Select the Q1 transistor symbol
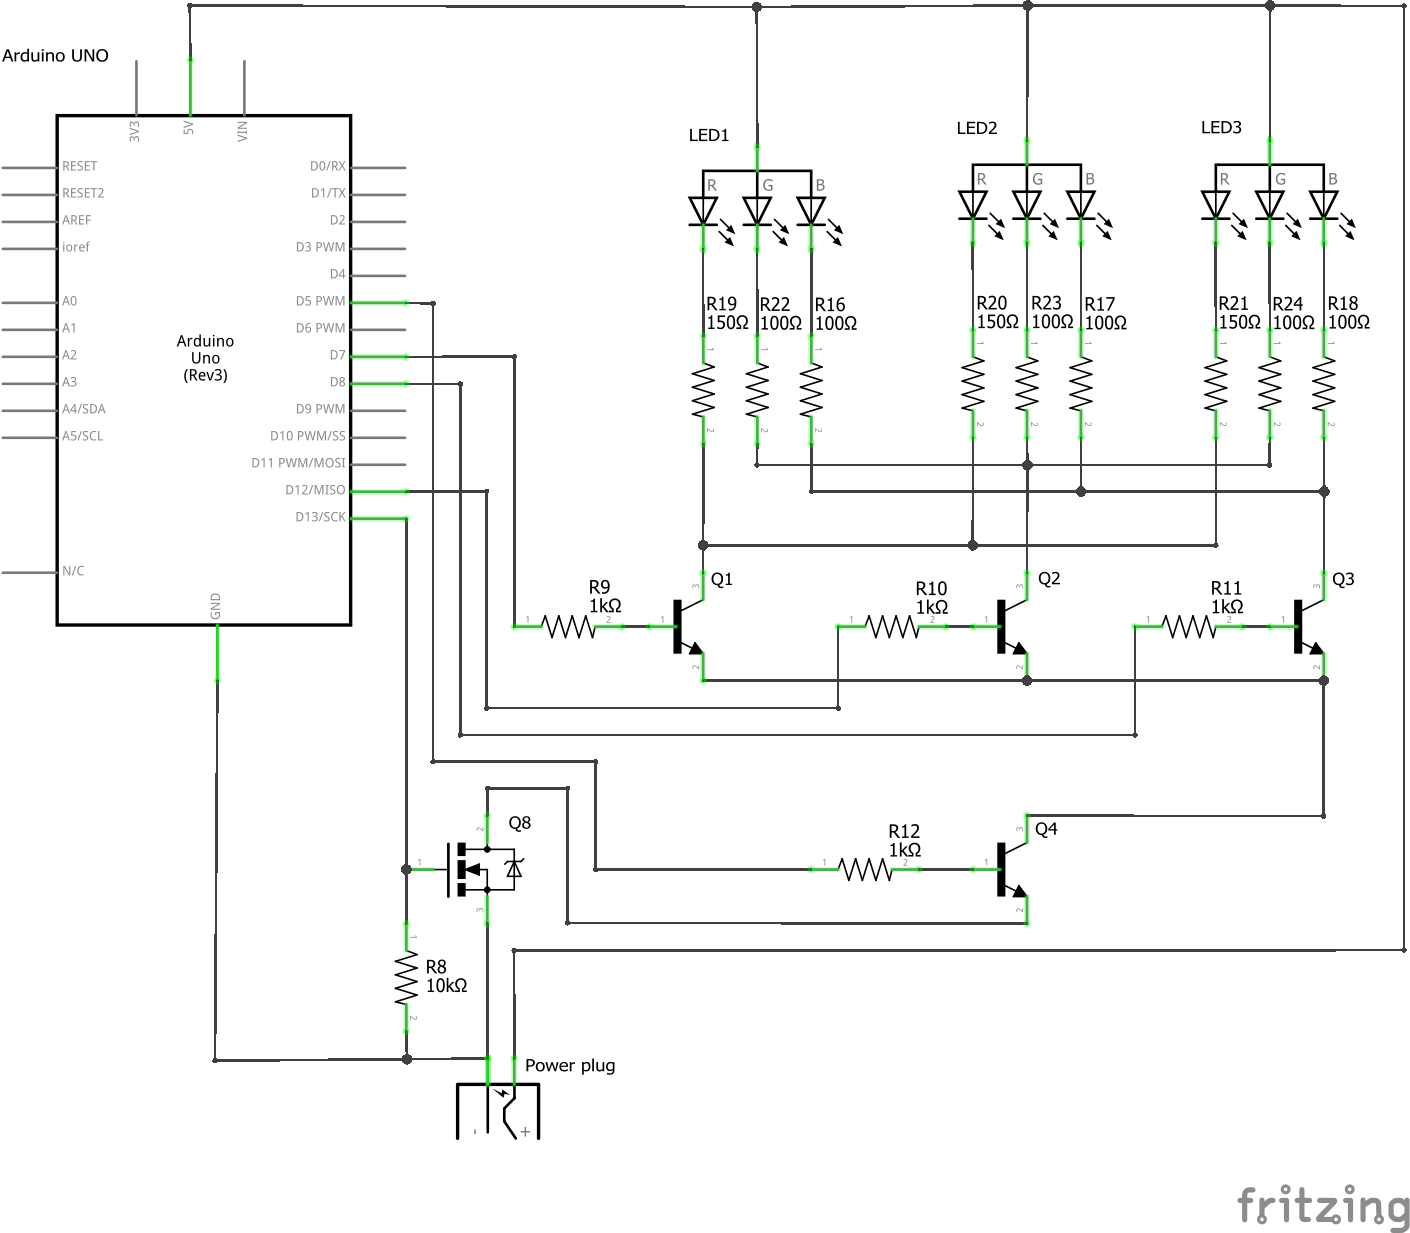Screen dimensions: 1410x1233 pos(689,627)
